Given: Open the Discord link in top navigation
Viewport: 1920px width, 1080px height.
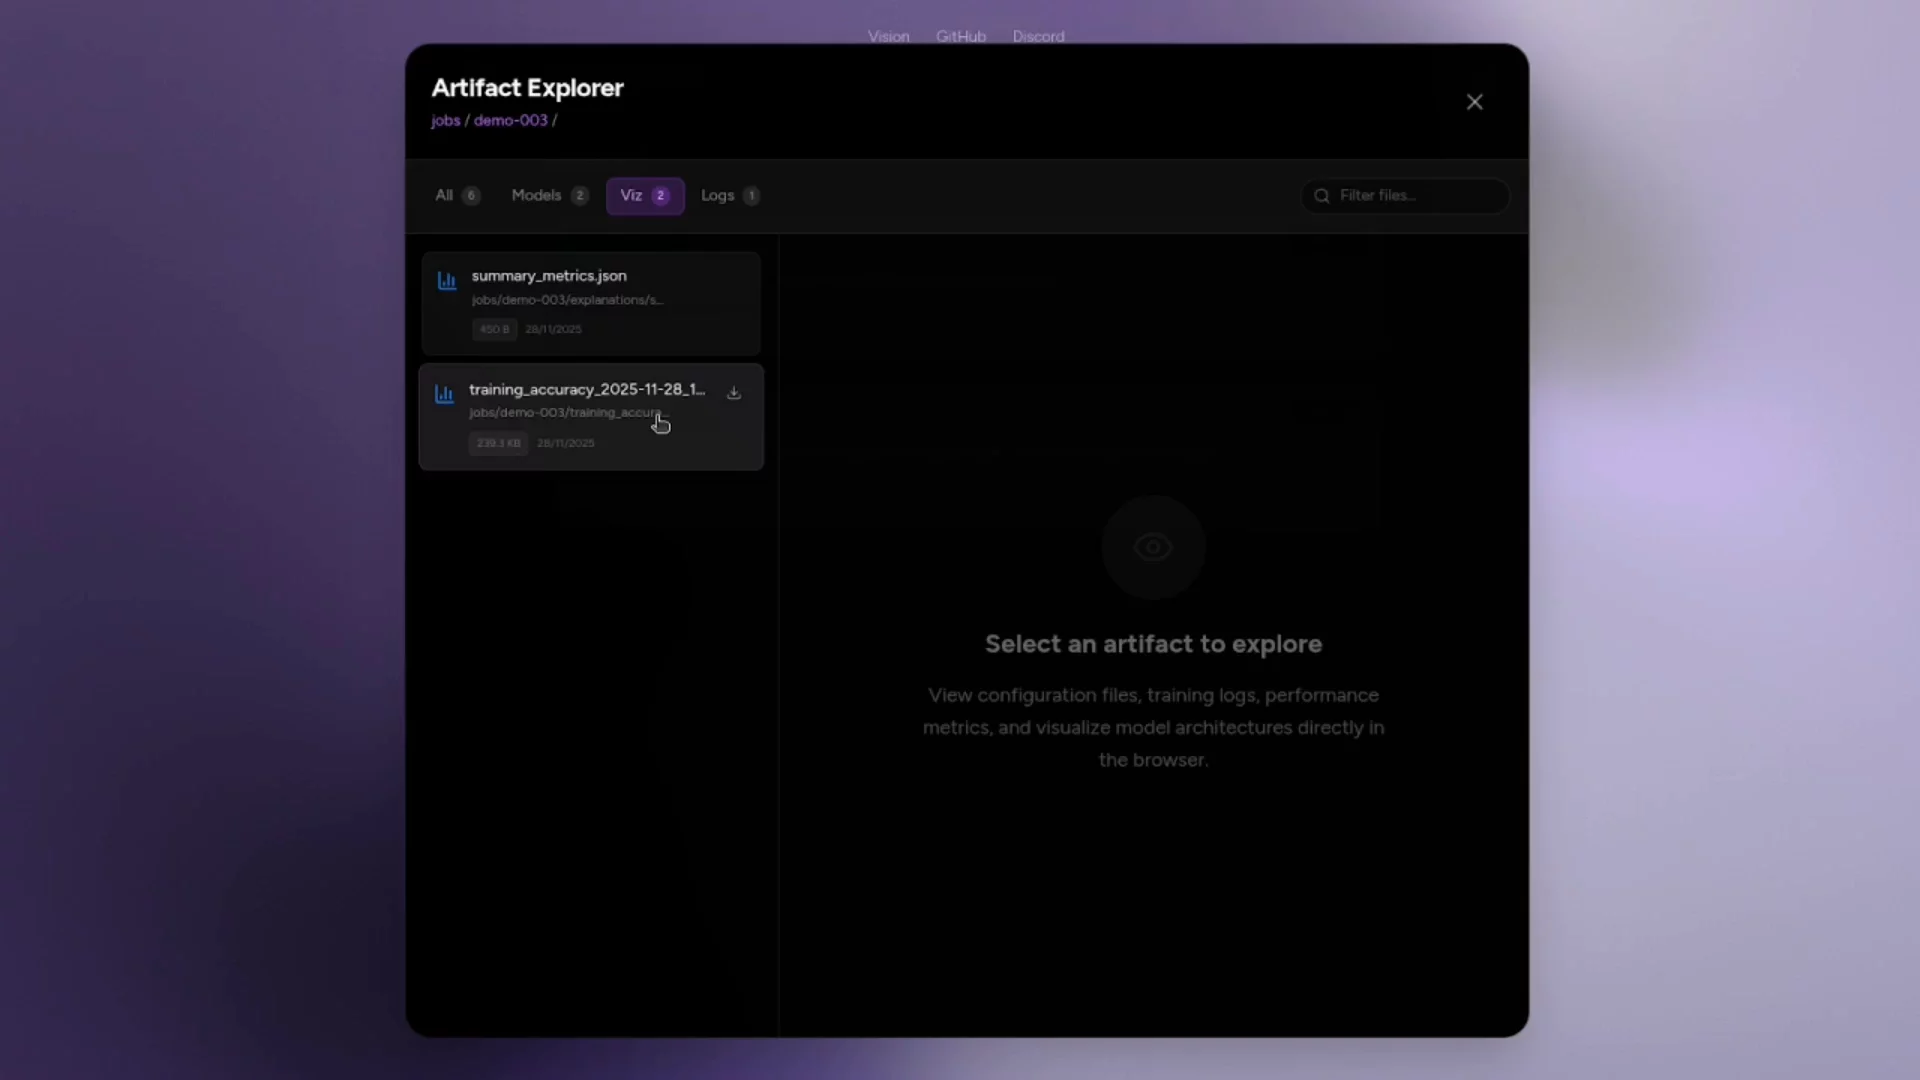Looking at the screenshot, I should coord(1038,36).
